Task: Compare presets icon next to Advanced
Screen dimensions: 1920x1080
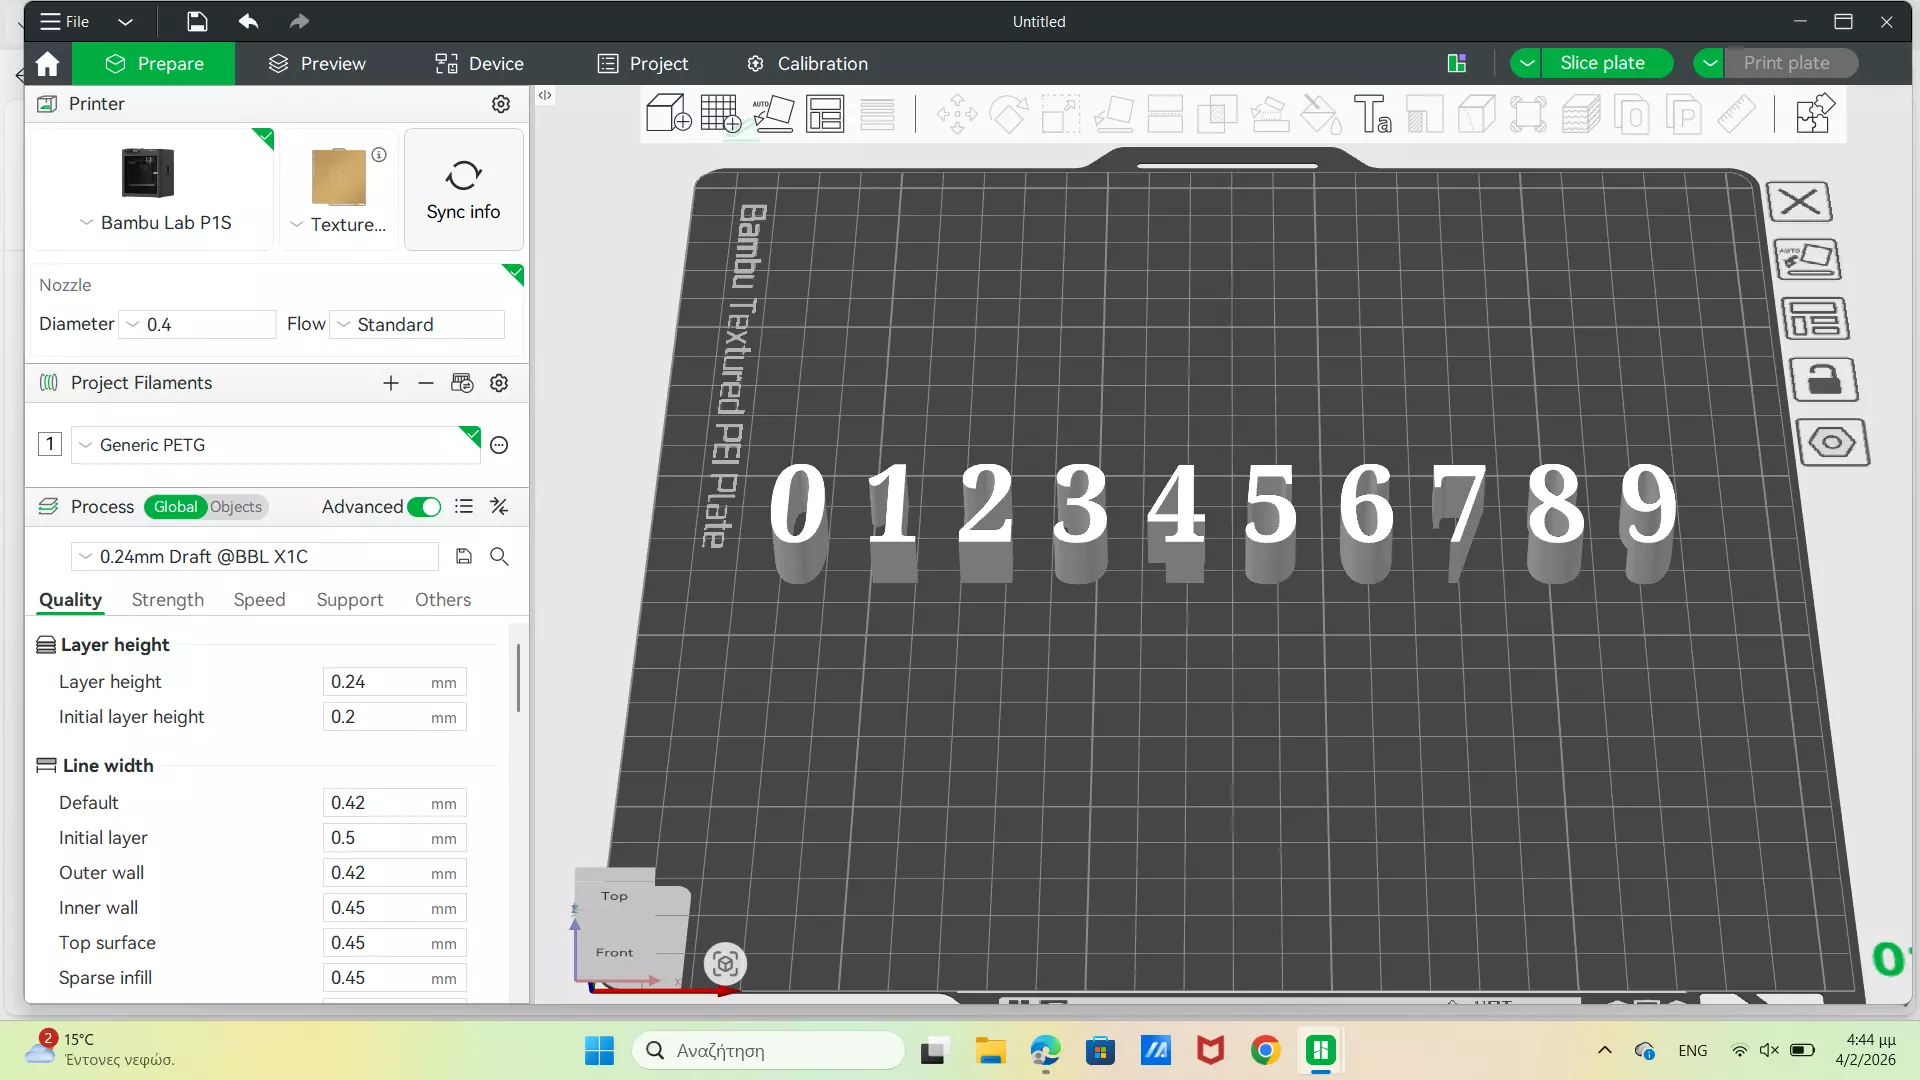Action: click(x=499, y=507)
